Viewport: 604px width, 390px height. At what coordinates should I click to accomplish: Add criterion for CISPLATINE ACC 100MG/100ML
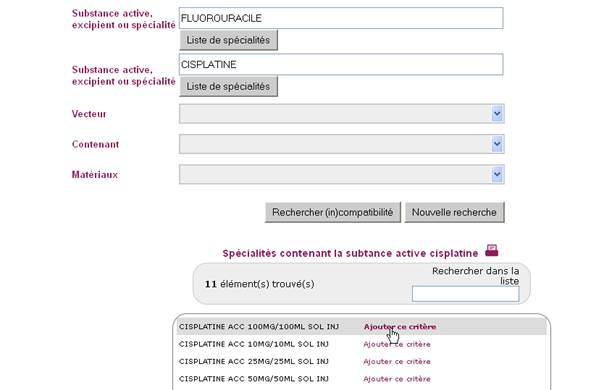pos(400,327)
